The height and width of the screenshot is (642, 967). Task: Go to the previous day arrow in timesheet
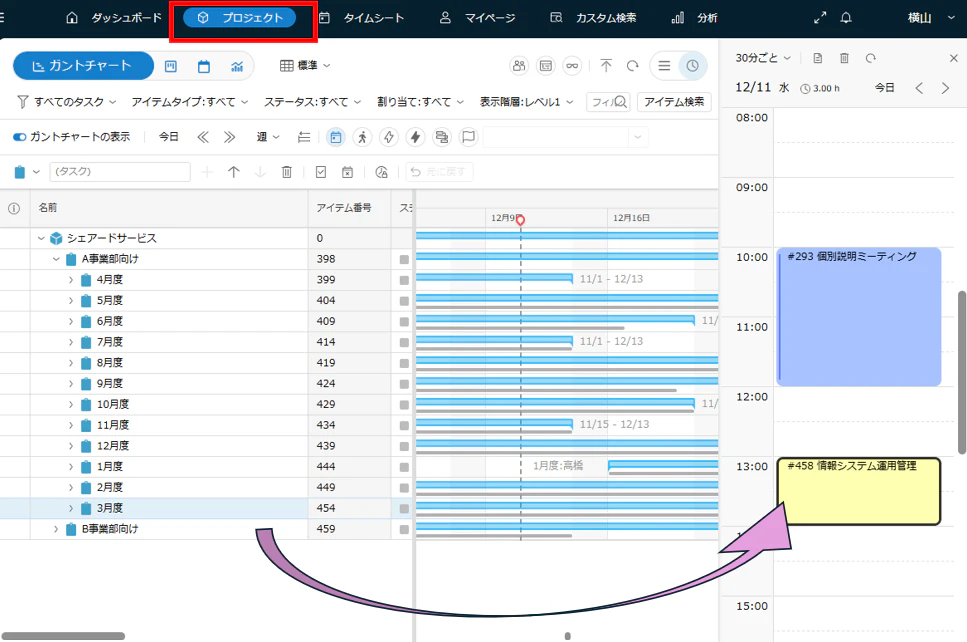click(919, 88)
